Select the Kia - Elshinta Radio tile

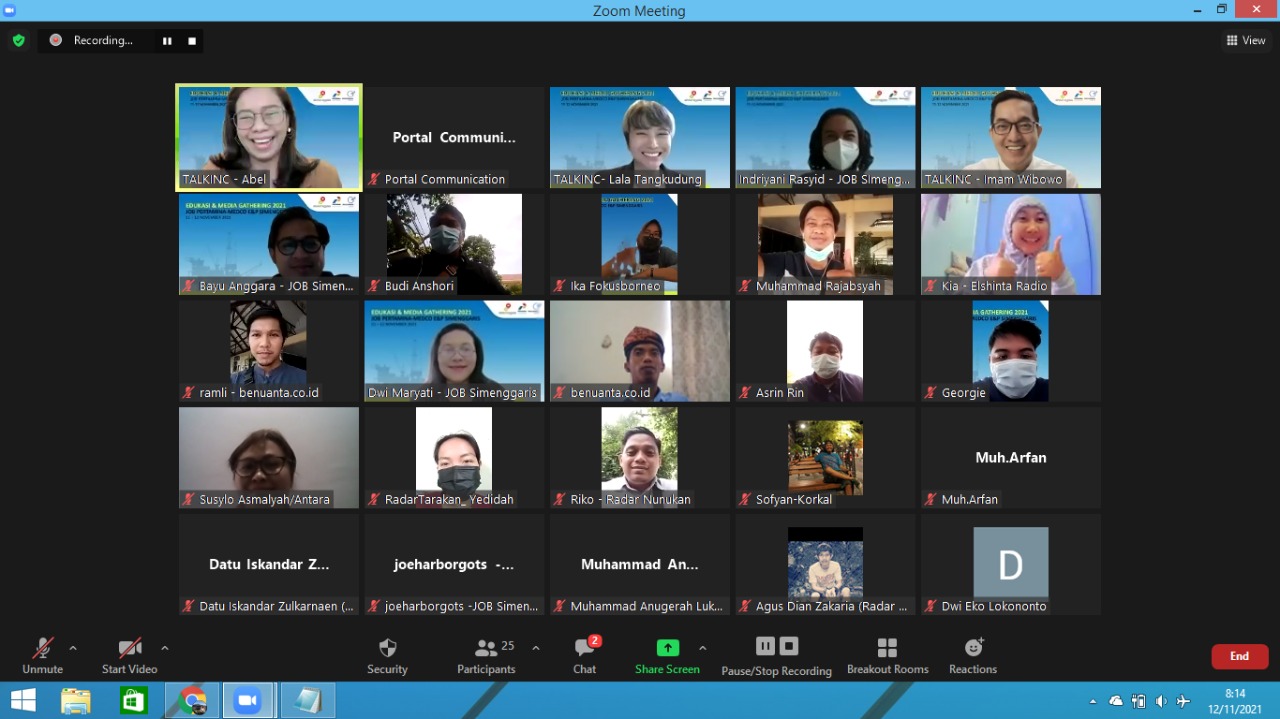[x=1011, y=244]
